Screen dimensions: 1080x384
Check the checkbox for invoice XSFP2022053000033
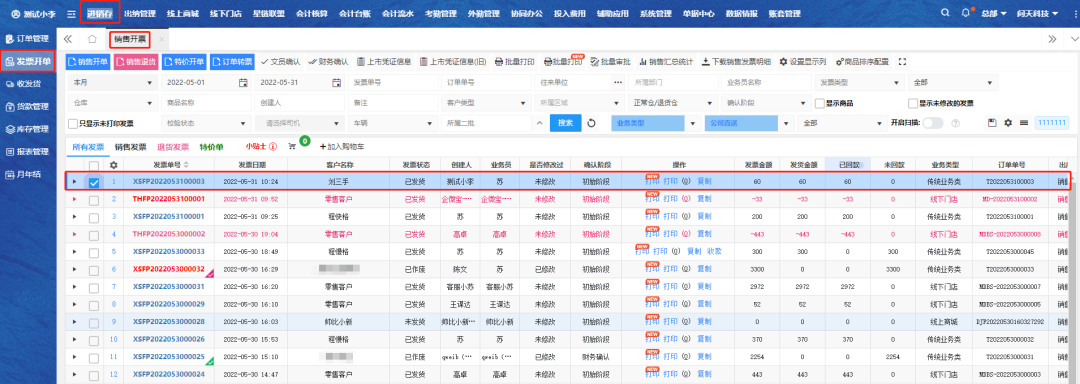94,252
